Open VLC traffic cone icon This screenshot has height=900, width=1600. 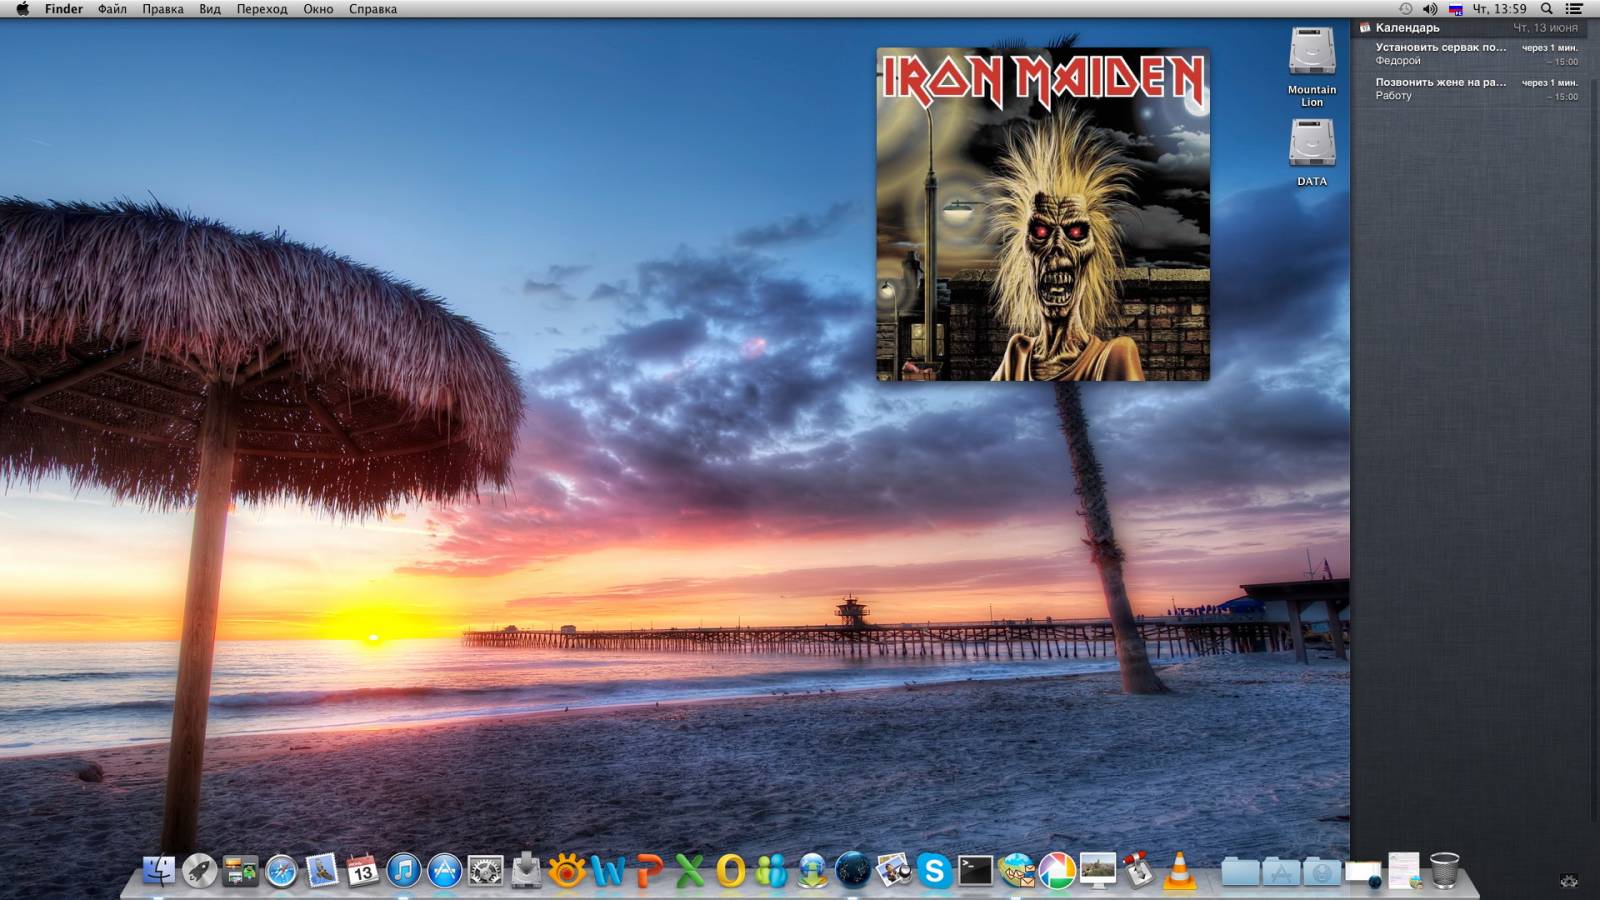[1180, 871]
